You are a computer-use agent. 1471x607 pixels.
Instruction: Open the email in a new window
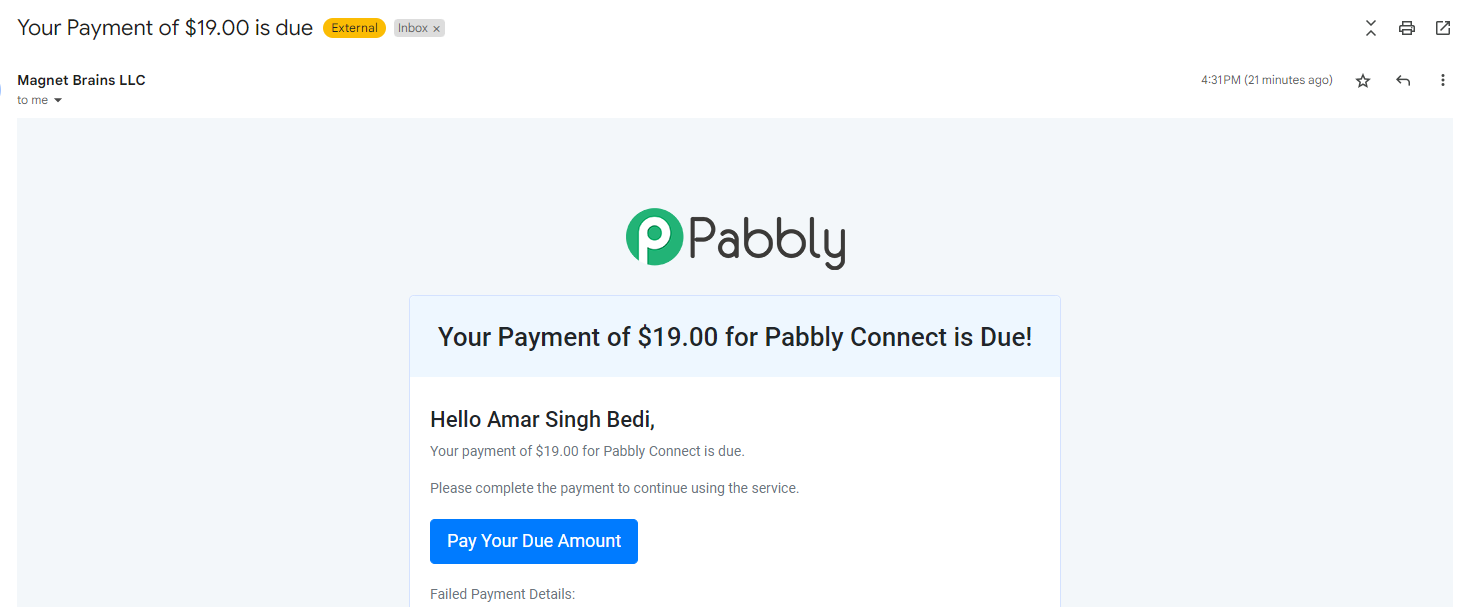pyautogui.click(x=1443, y=28)
